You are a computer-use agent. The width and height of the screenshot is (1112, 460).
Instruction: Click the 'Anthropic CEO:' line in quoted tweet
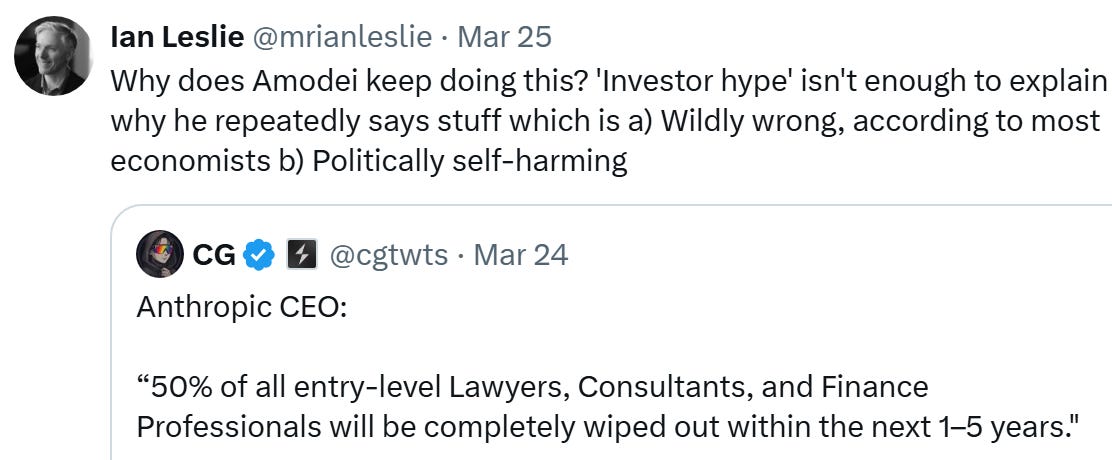(x=241, y=306)
